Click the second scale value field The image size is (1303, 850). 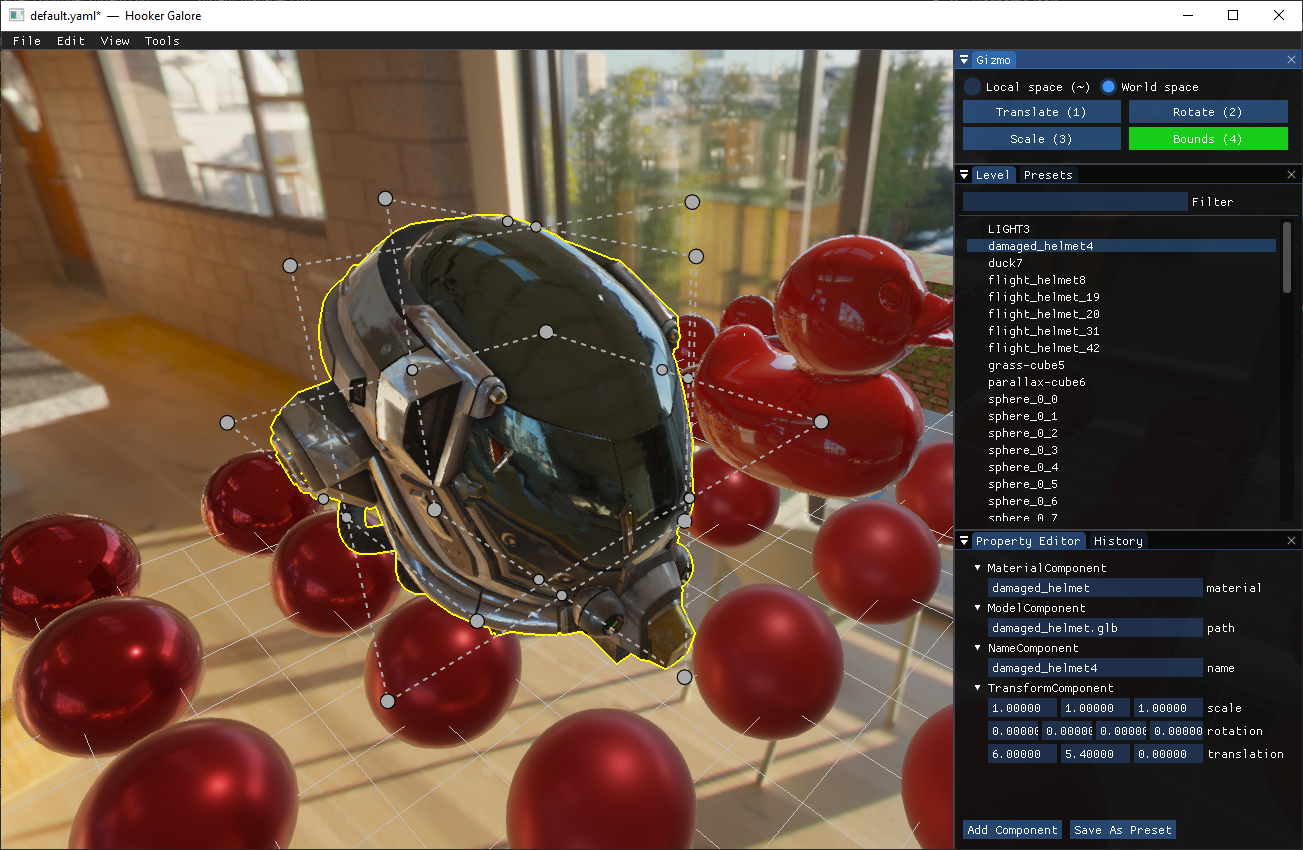coord(1095,708)
